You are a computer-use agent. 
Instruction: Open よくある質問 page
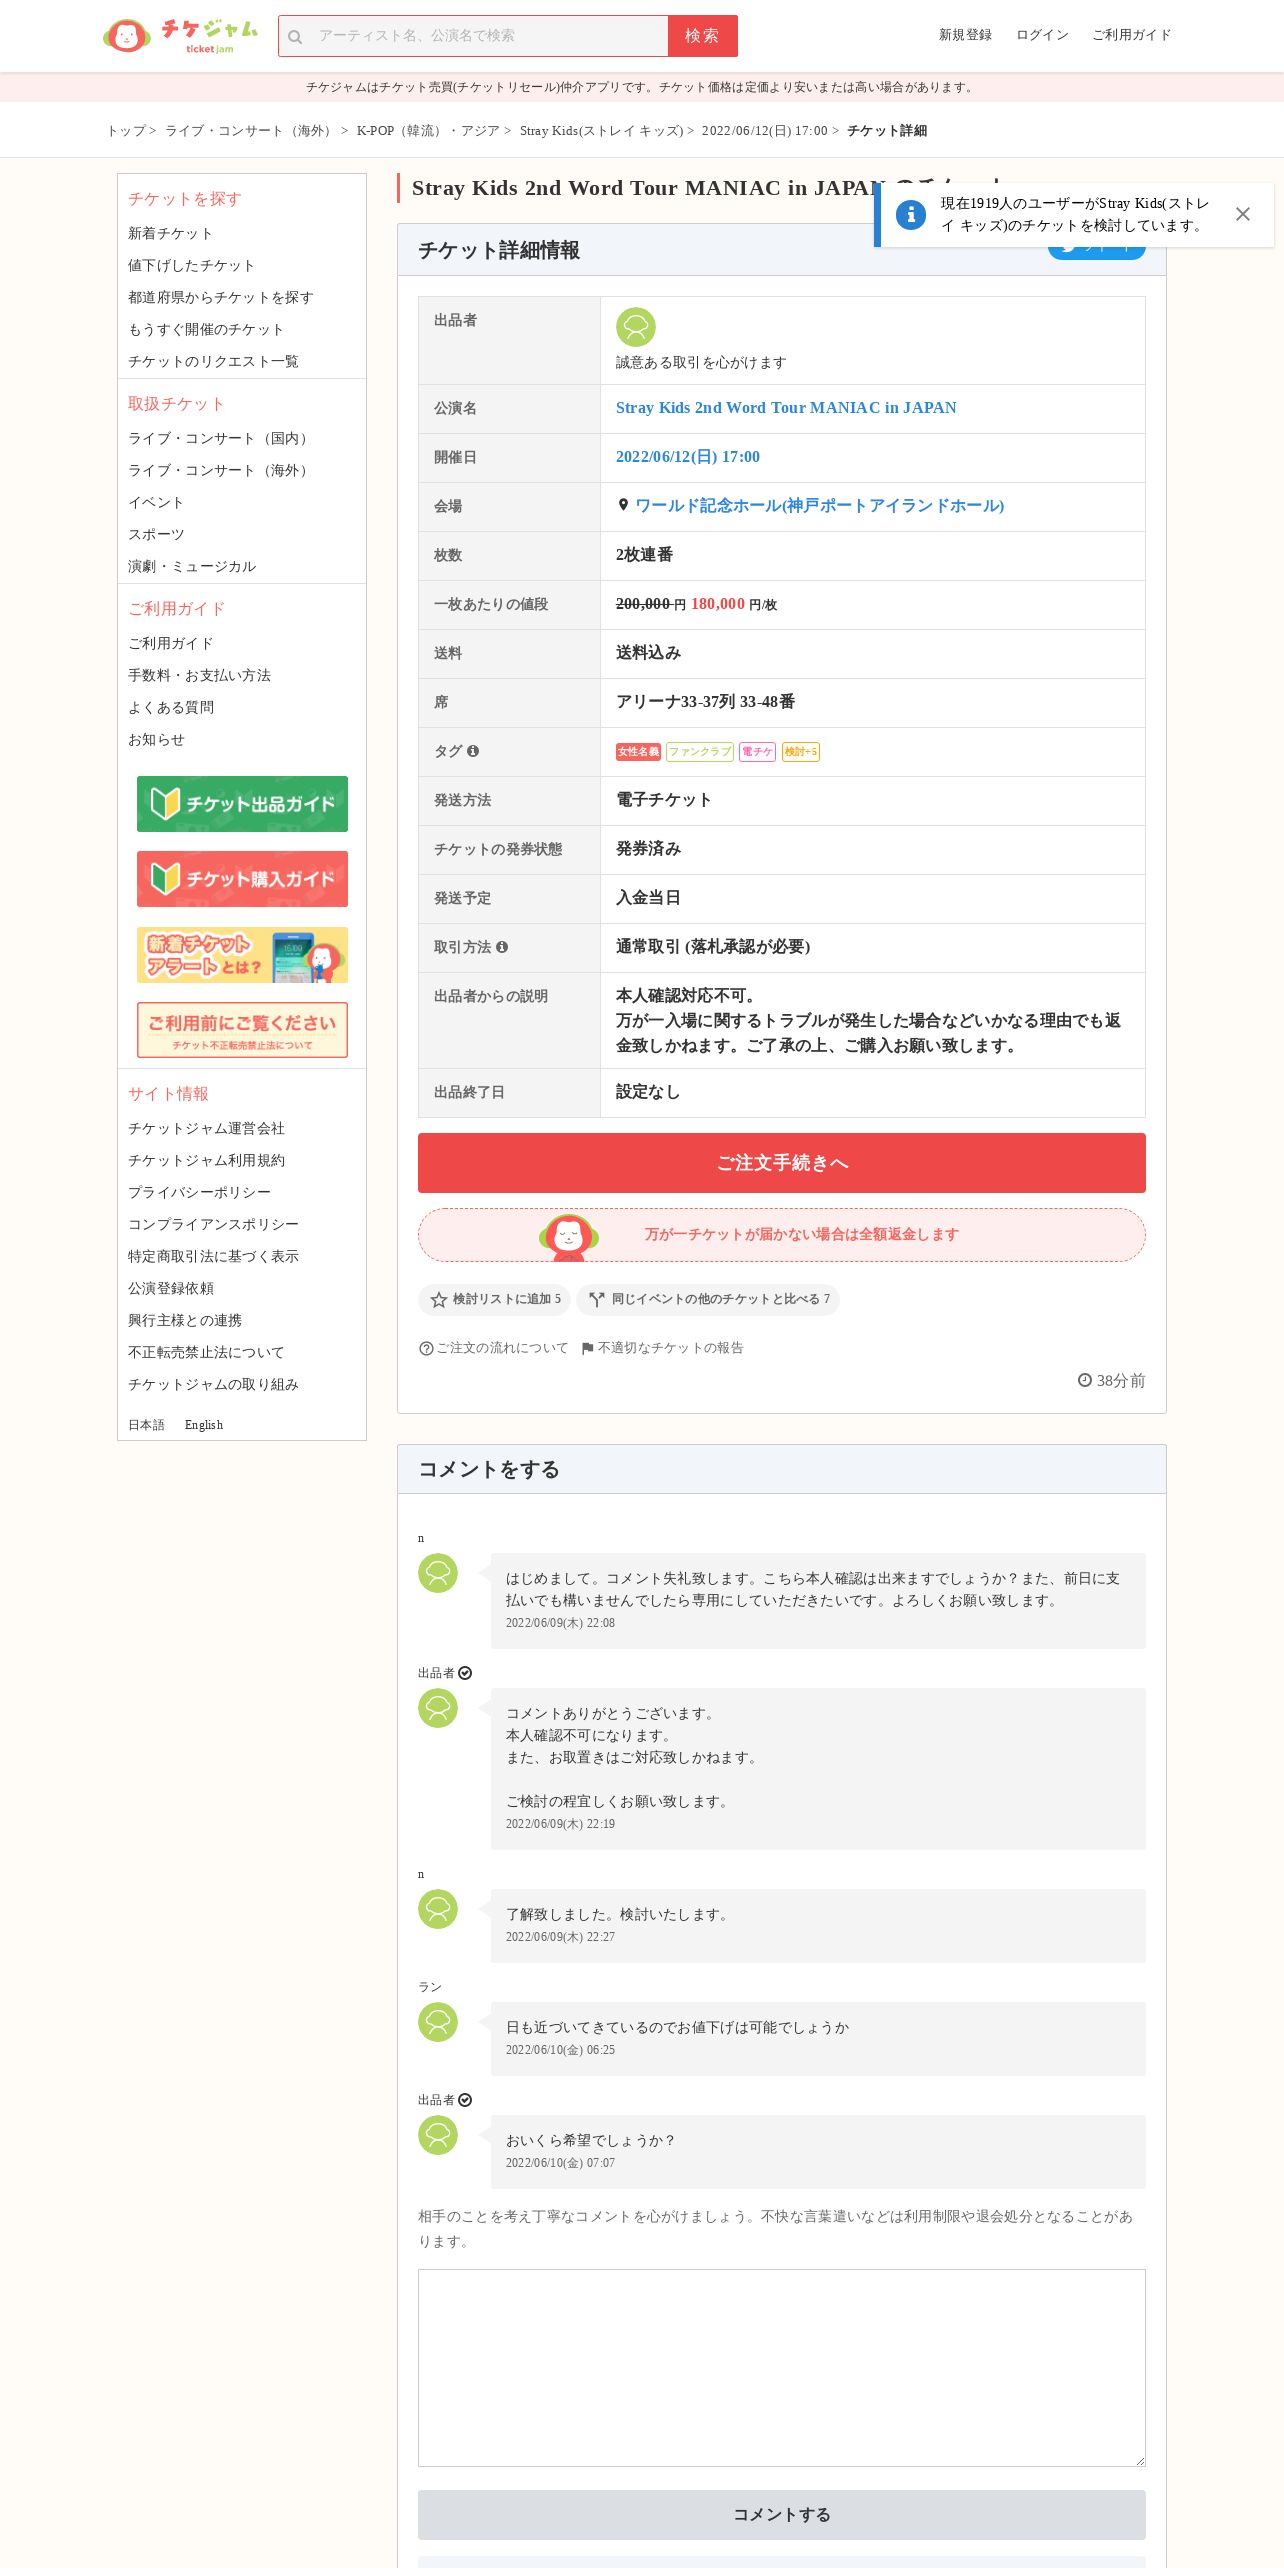tap(171, 708)
